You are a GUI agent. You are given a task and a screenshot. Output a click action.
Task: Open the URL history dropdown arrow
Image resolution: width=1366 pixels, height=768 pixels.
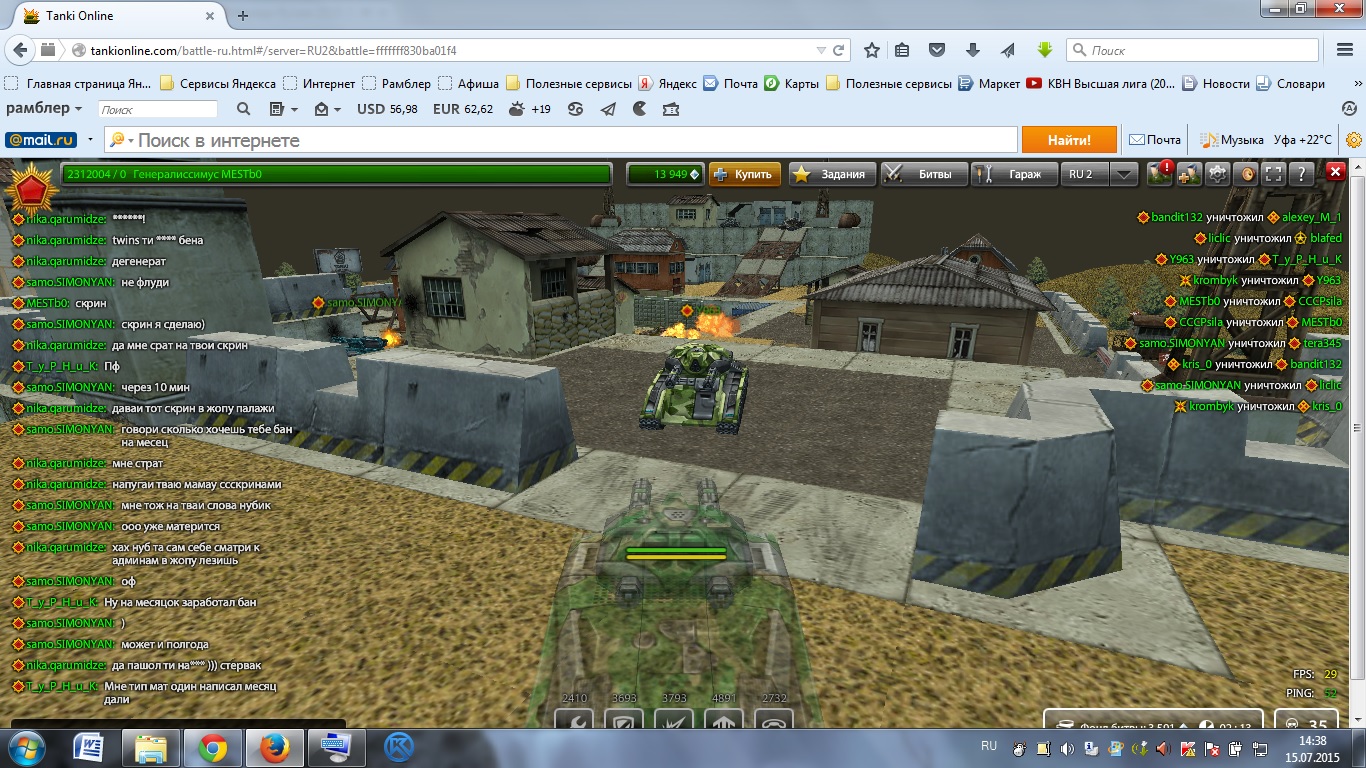(822, 50)
